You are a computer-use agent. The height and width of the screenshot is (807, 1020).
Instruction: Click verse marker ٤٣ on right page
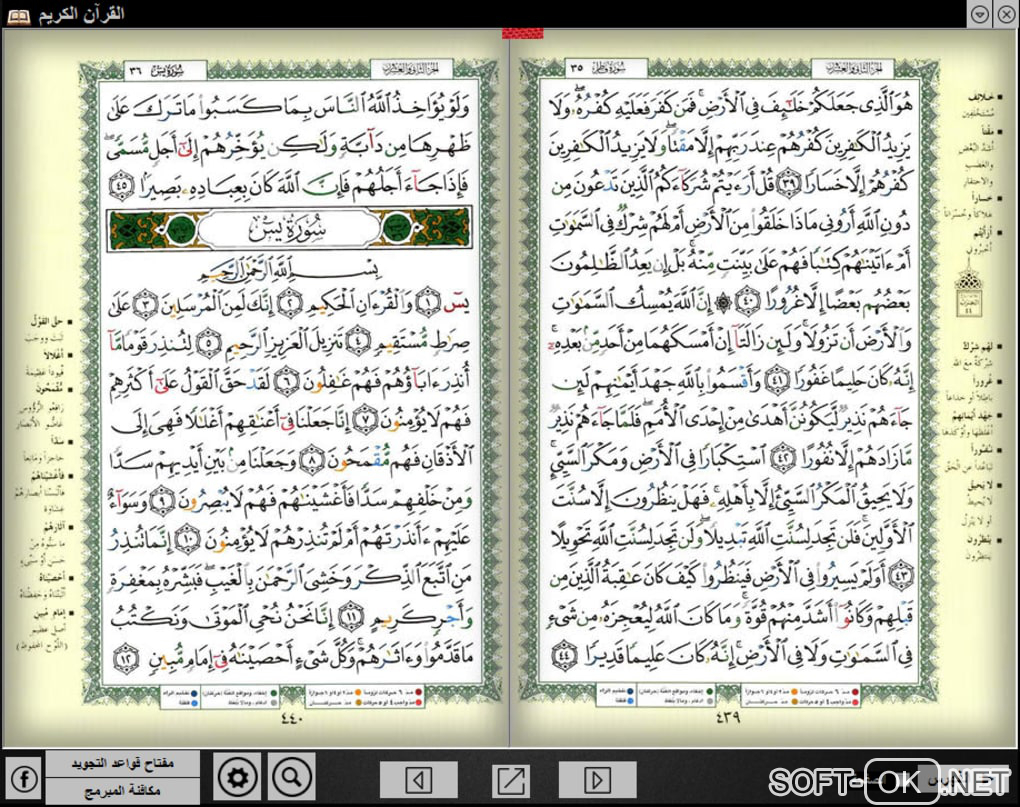(x=902, y=575)
